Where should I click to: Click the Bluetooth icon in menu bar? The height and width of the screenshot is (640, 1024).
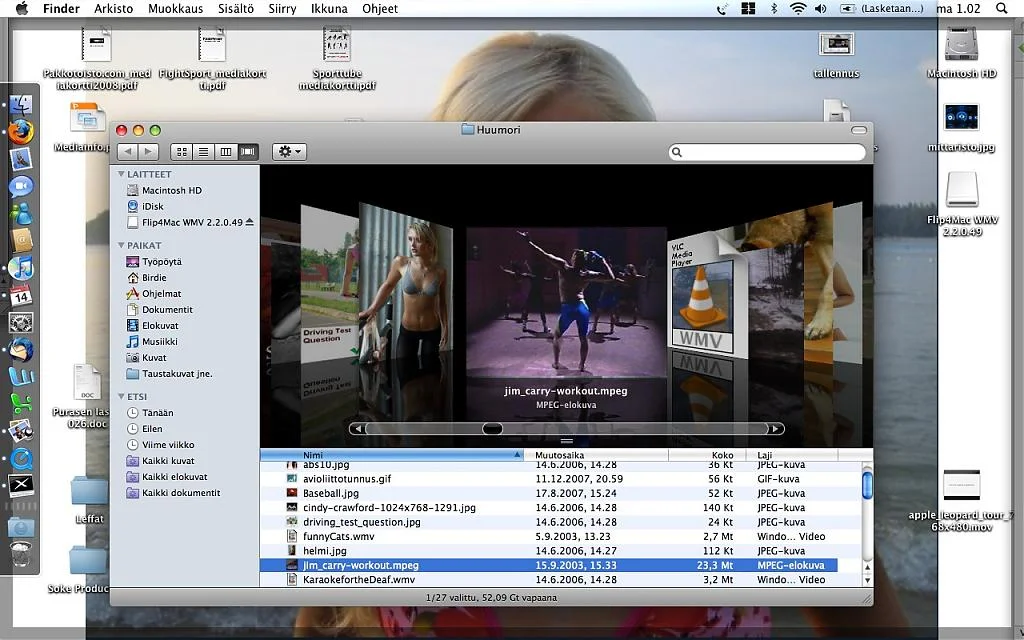pos(773,9)
